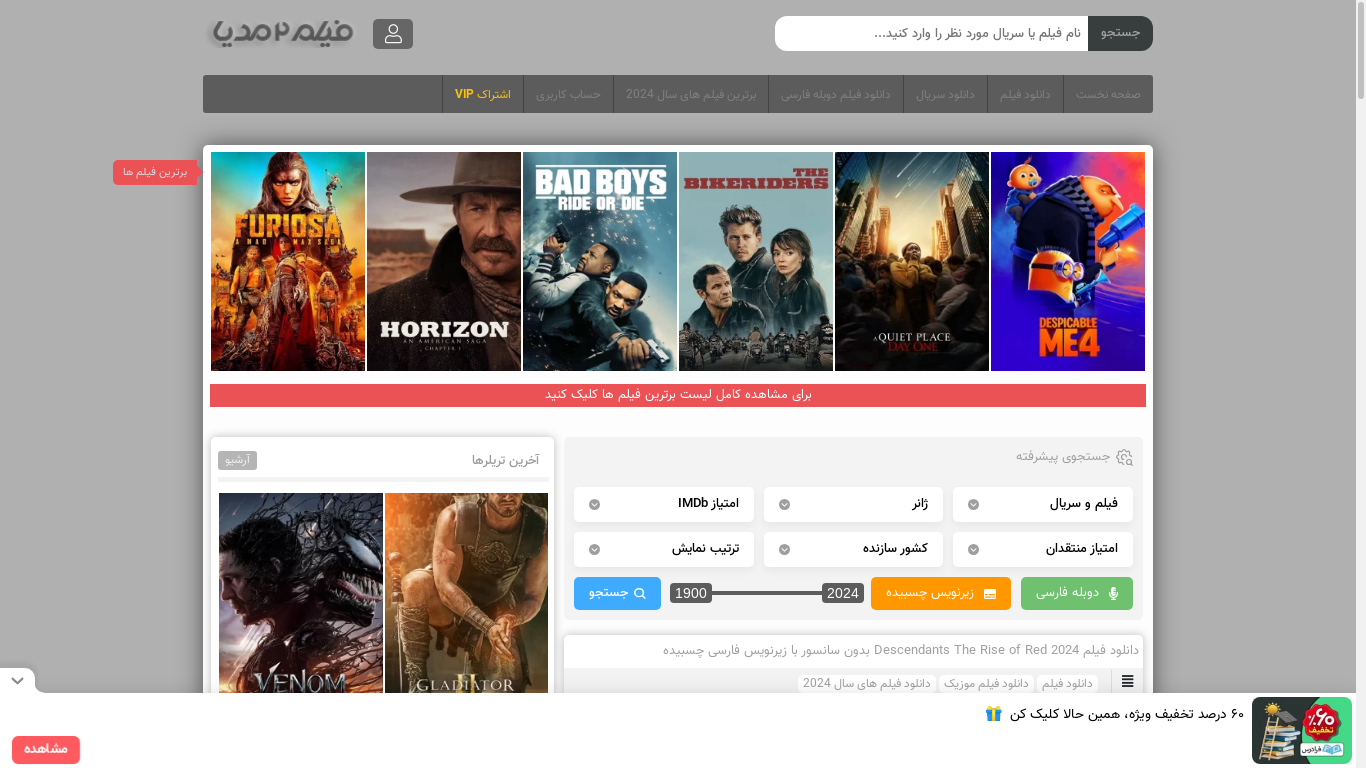Click the gift icon in the ad text
The image size is (1366, 768).
[x=993, y=714]
